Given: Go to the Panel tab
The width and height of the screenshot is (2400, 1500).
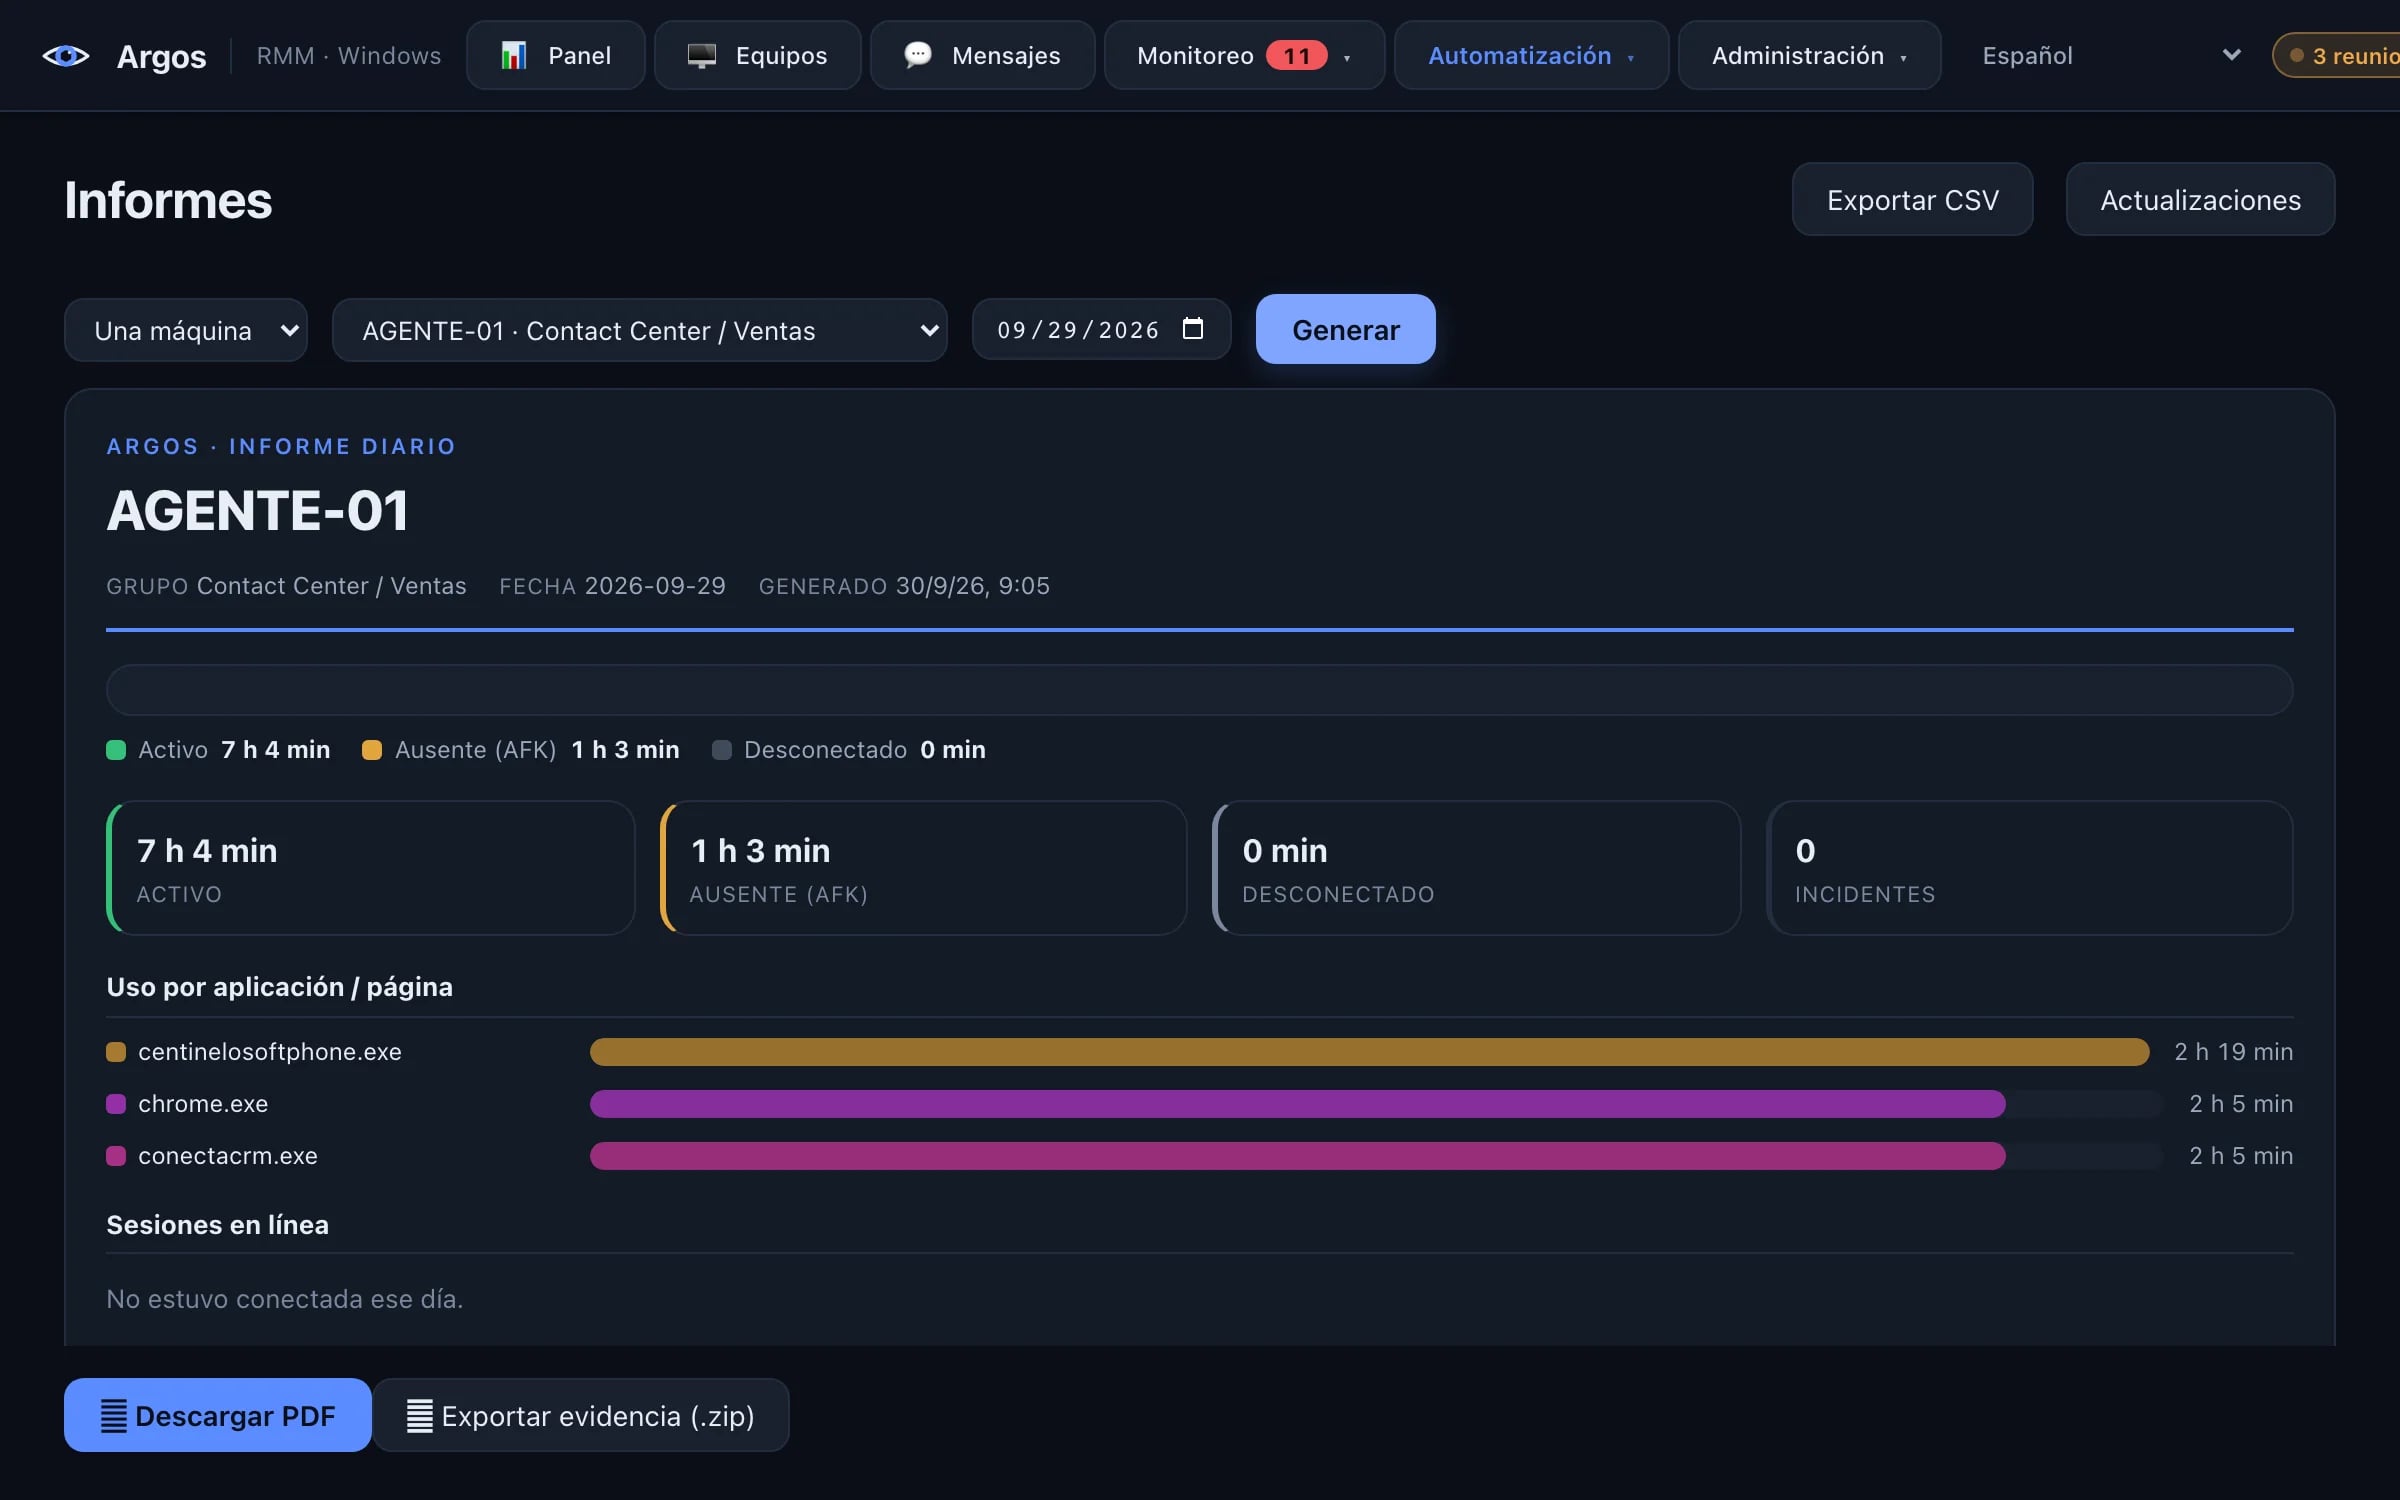Looking at the screenshot, I should tap(556, 55).
